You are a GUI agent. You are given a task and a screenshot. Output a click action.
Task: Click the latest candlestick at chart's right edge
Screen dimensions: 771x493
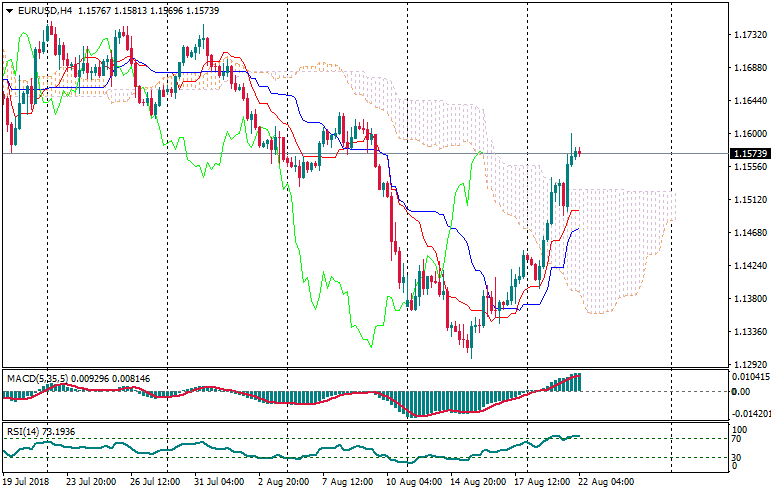pyautogui.click(x=579, y=152)
